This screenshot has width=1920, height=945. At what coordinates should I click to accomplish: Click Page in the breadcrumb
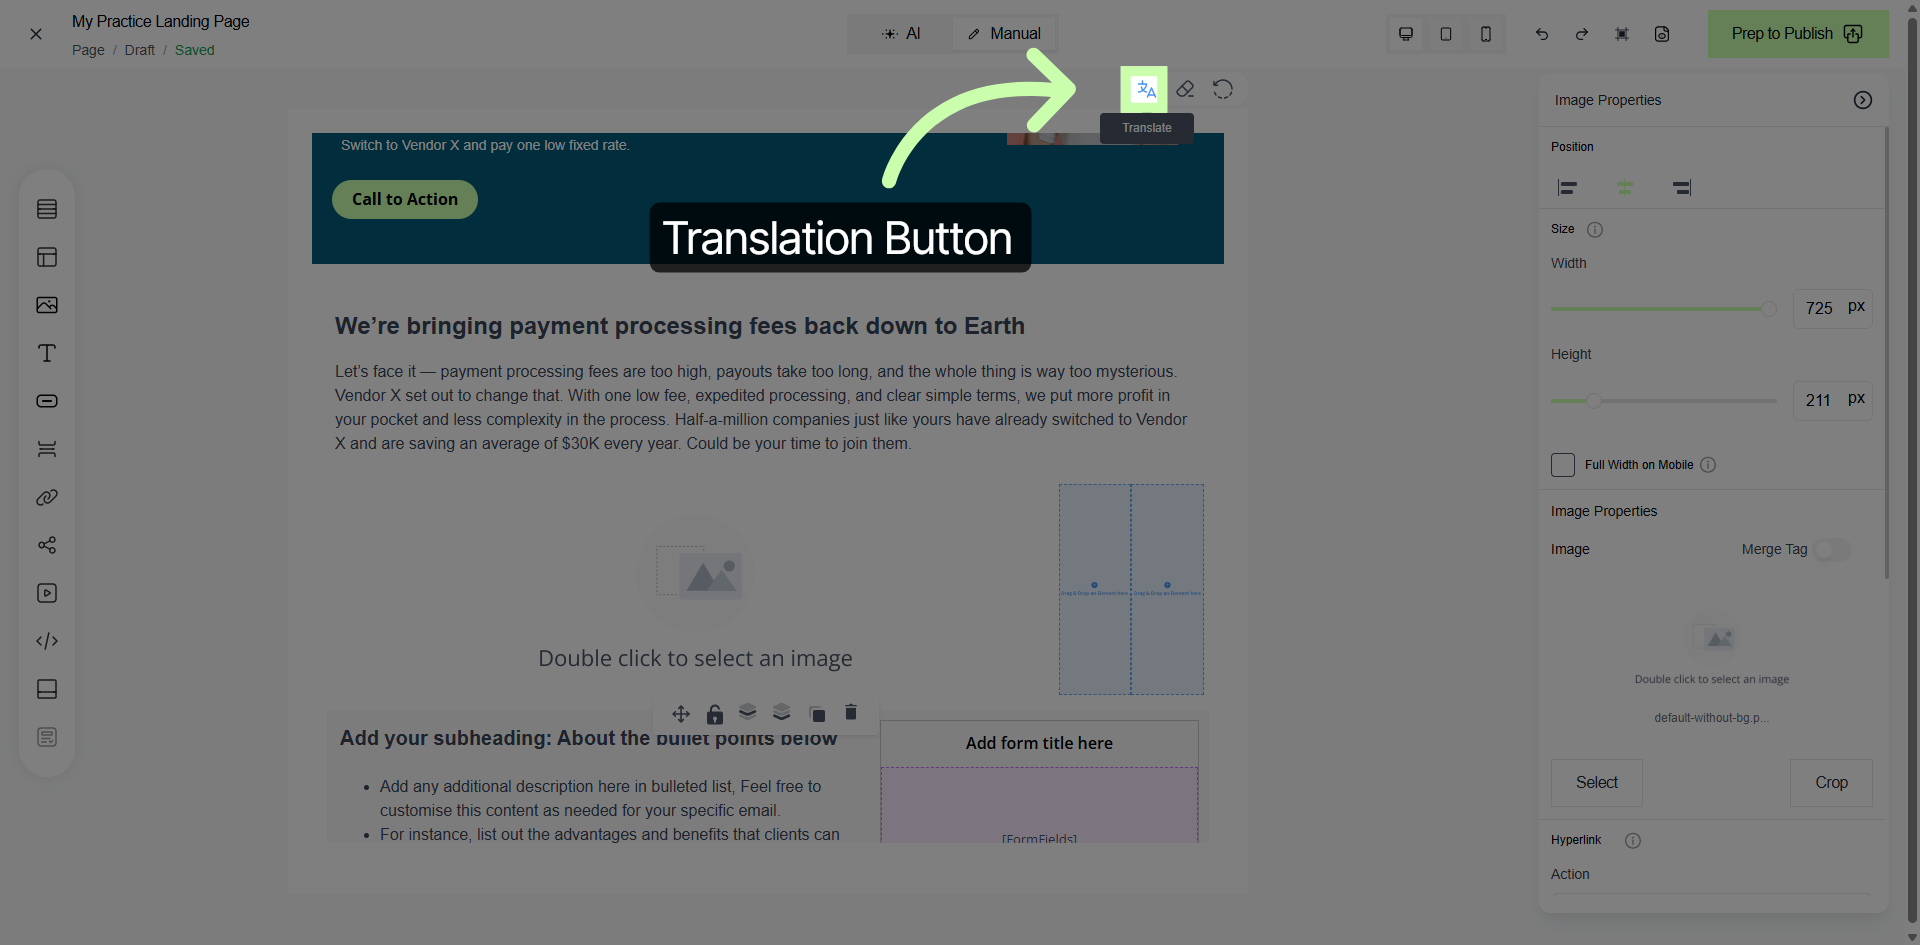click(88, 50)
